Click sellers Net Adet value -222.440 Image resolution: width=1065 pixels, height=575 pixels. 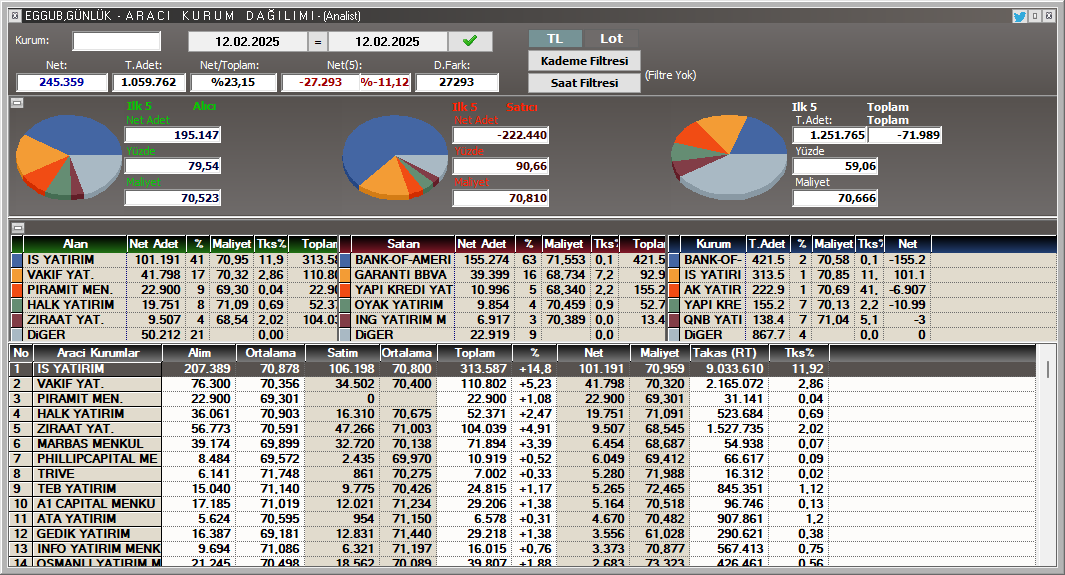point(501,135)
